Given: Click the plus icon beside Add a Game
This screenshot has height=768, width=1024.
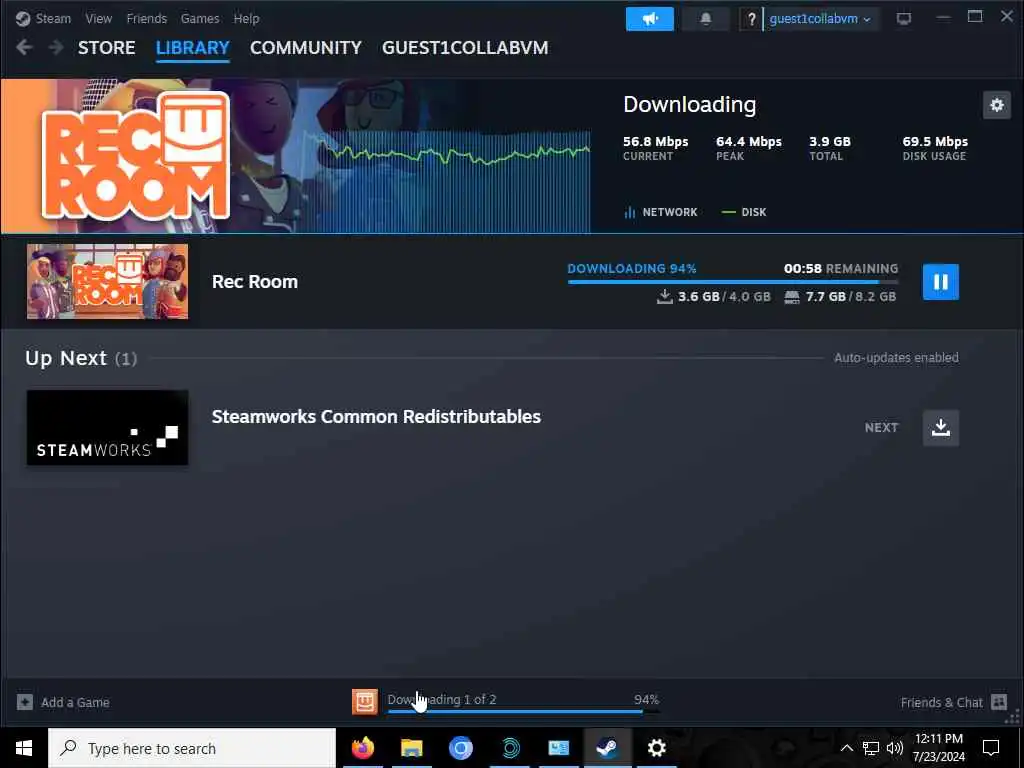Looking at the screenshot, I should coord(25,703).
